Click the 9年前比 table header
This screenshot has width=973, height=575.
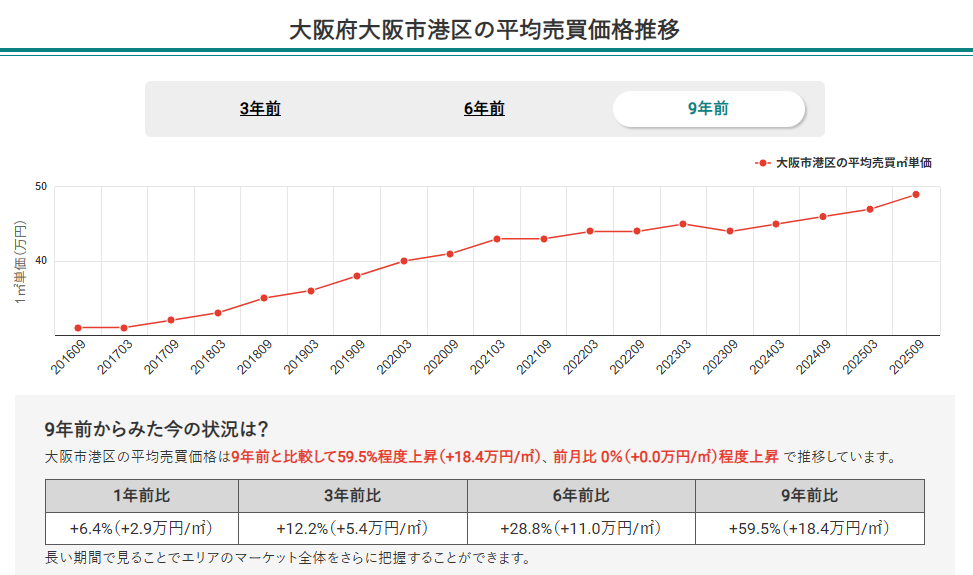[809, 496]
